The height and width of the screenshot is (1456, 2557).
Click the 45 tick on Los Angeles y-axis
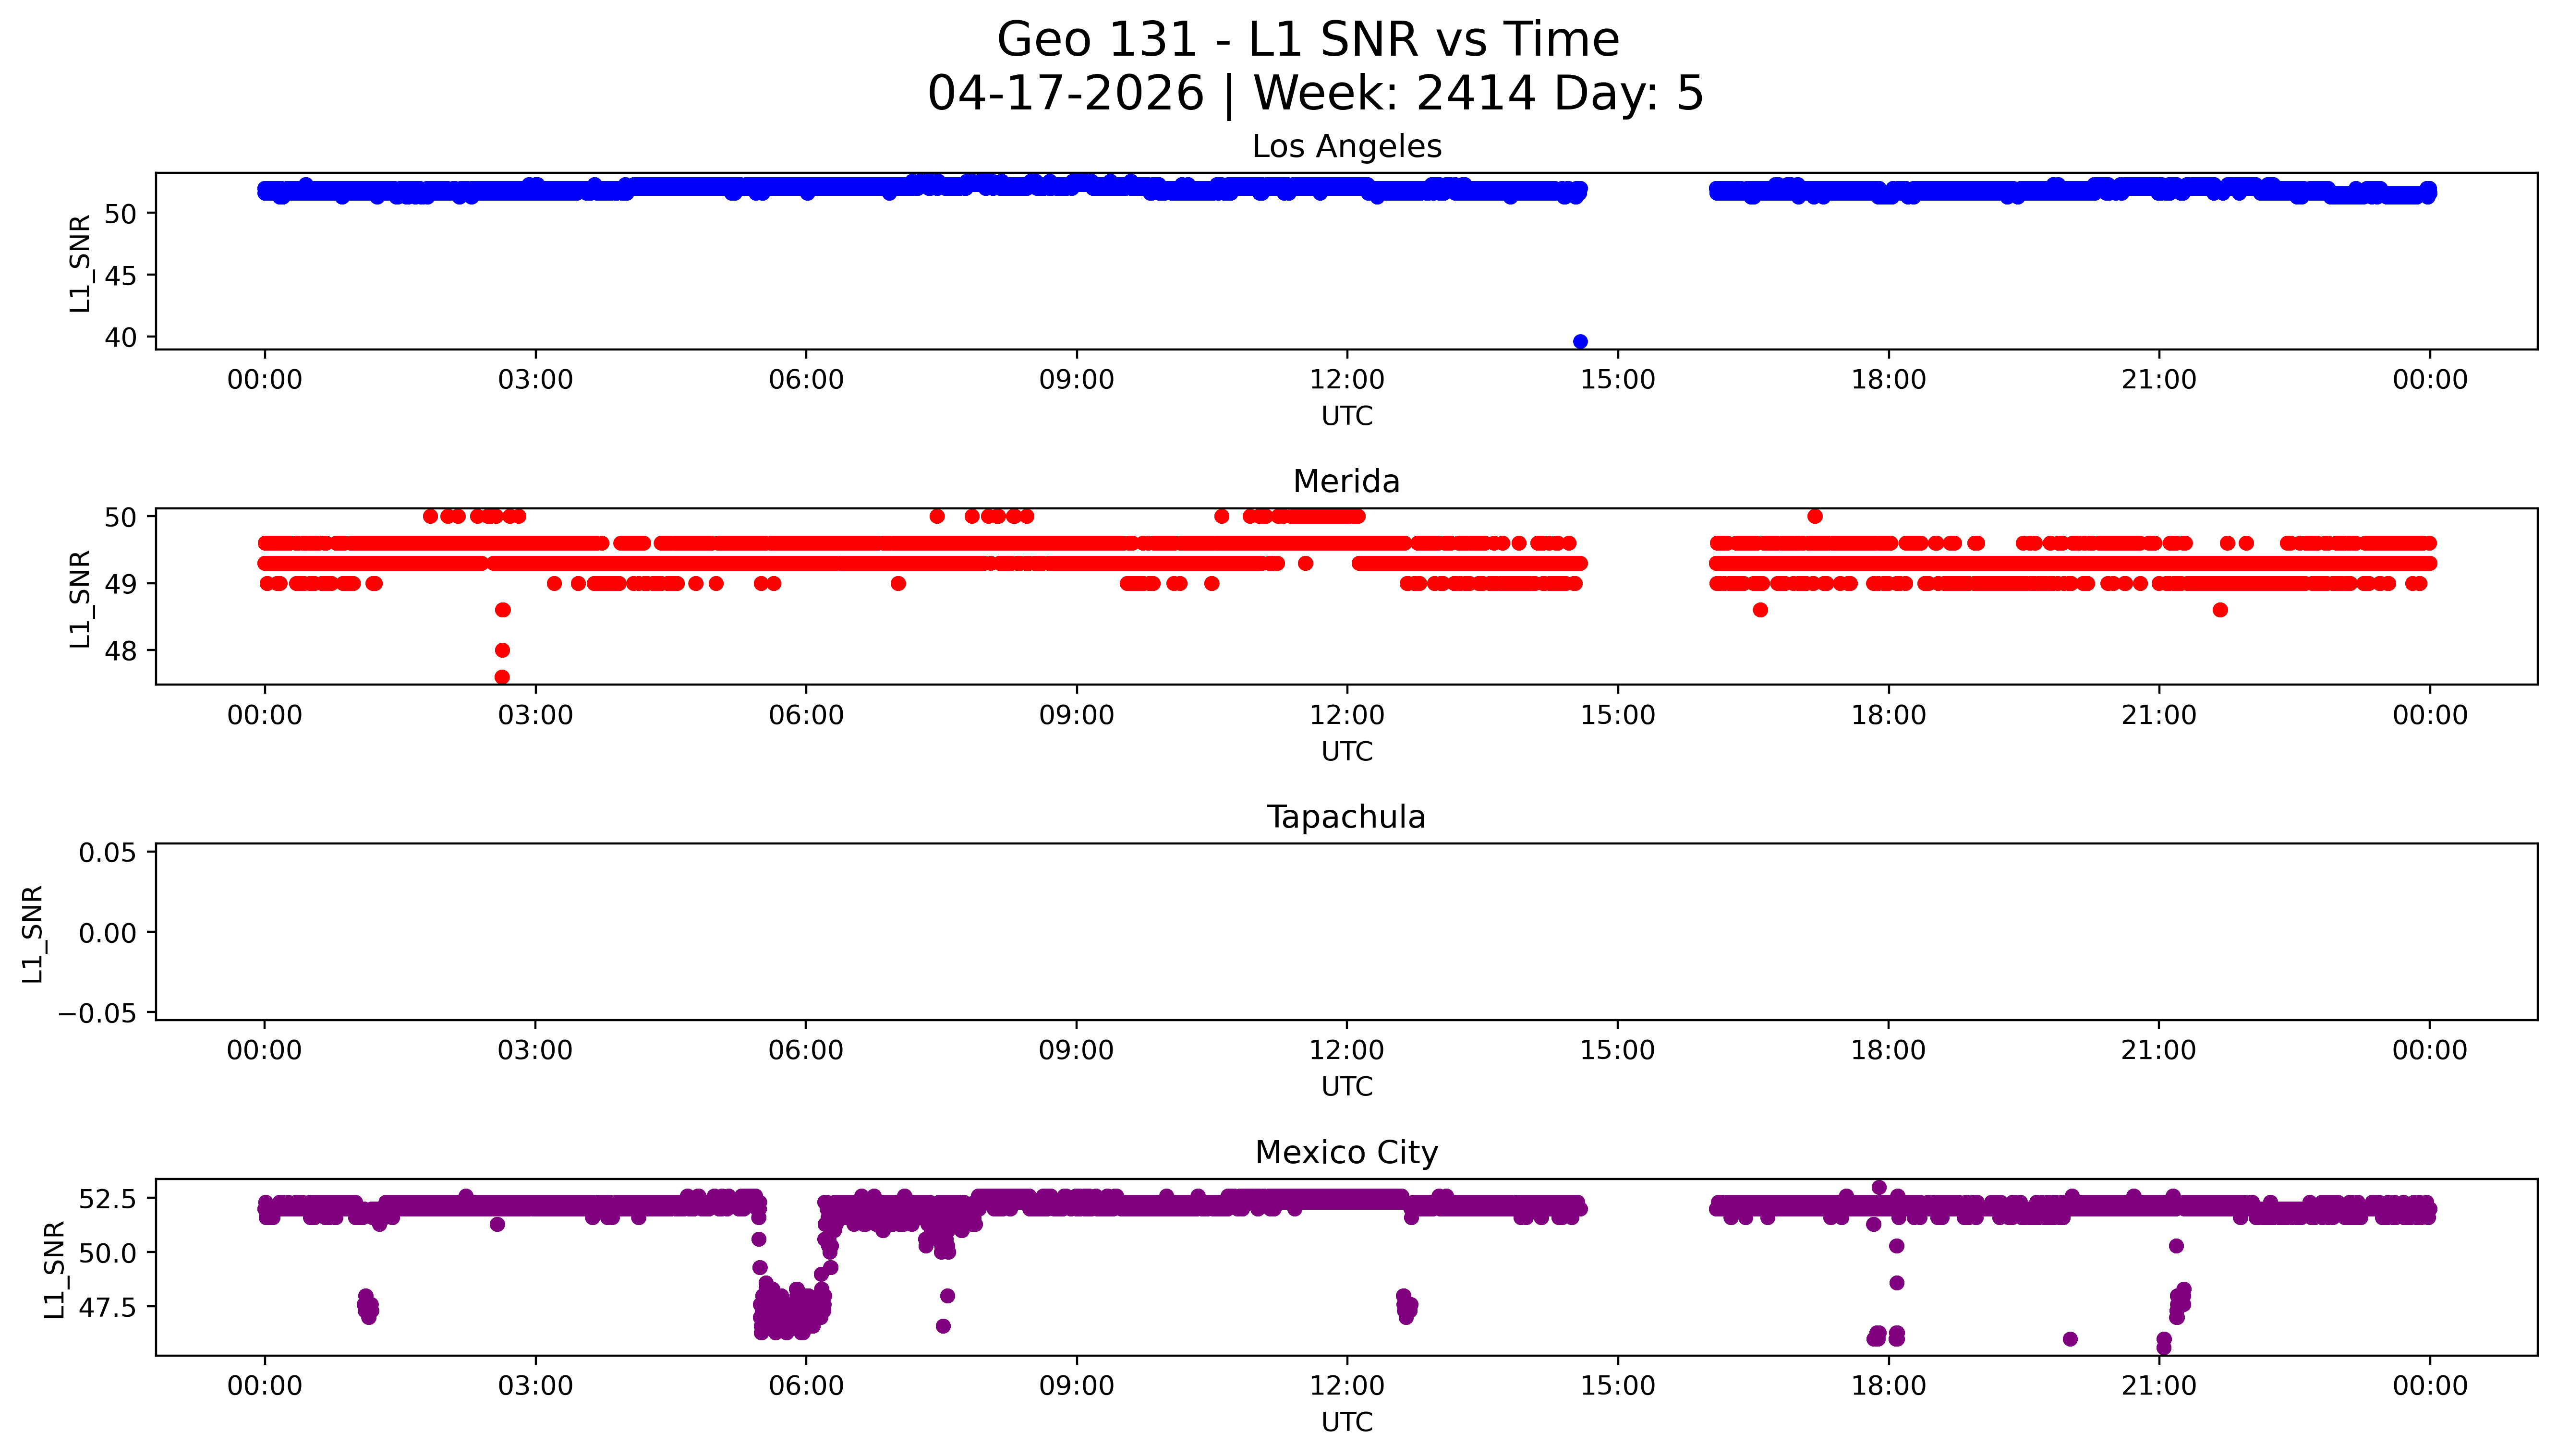pos(120,276)
